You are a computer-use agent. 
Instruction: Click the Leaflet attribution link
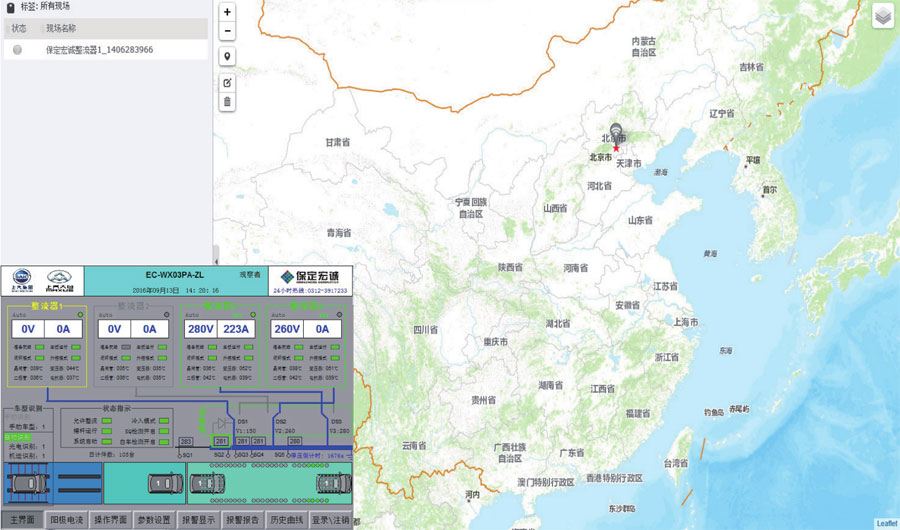(x=886, y=524)
